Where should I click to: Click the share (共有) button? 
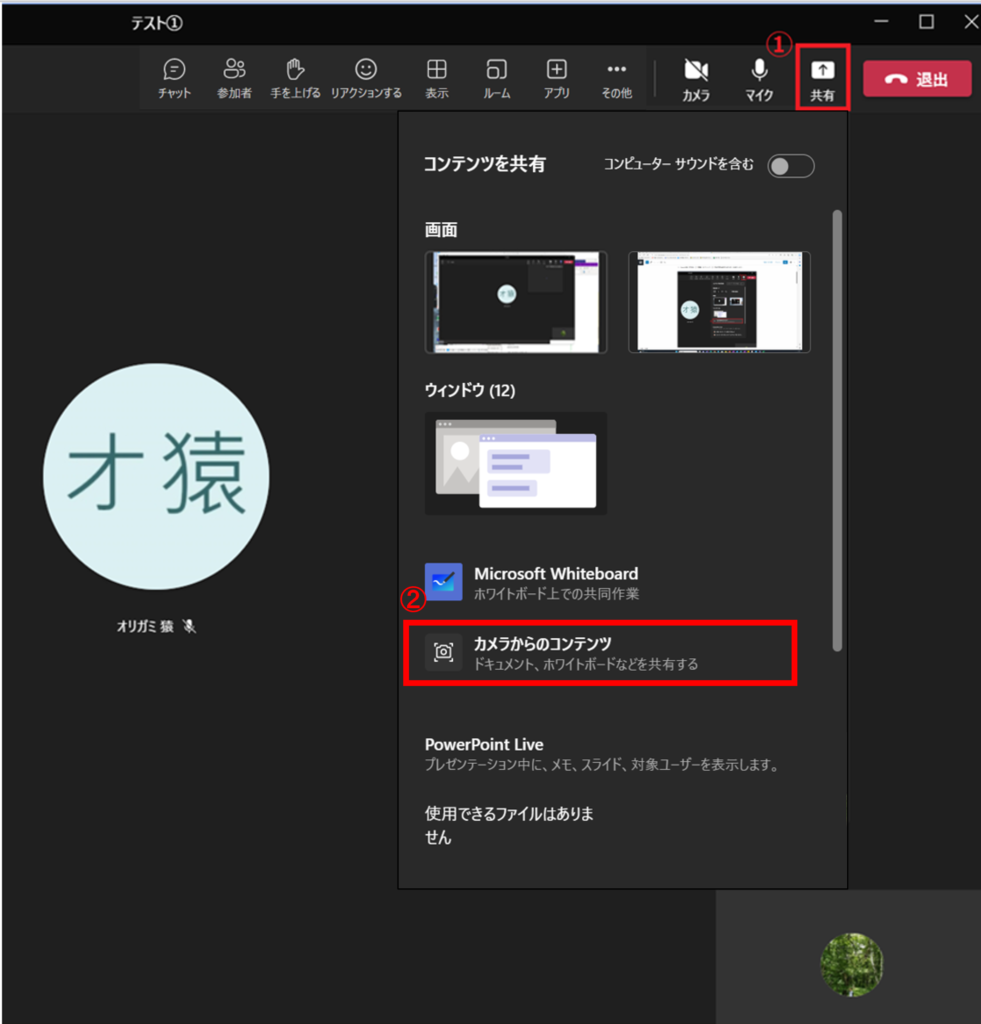pyautogui.click(x=822, y=78)
